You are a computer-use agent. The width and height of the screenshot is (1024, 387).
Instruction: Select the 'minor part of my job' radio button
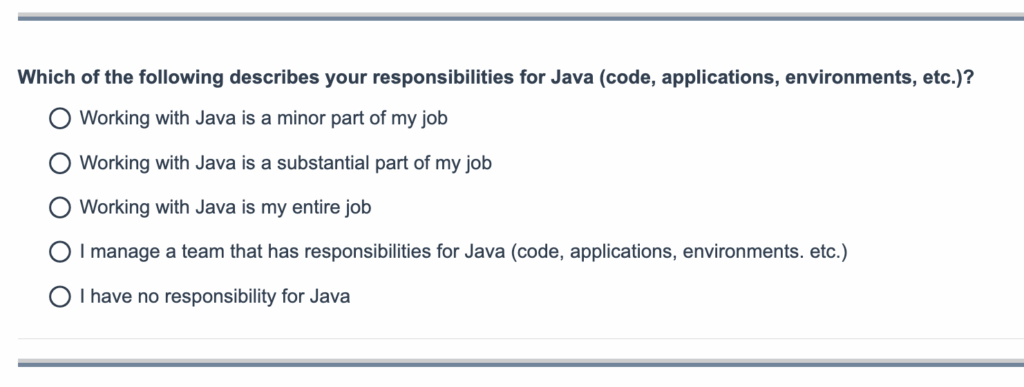pos(60,119)
